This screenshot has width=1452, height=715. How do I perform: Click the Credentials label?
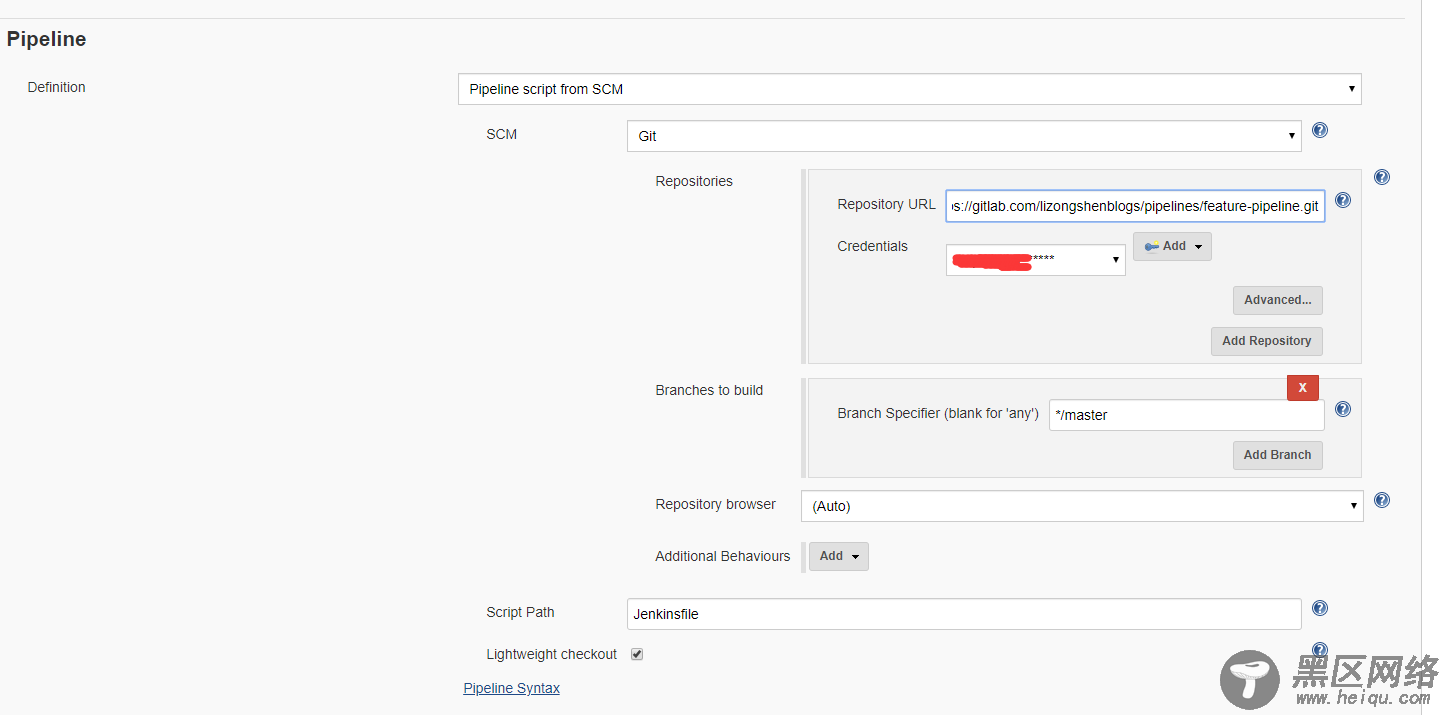click(x=873, y=246)
